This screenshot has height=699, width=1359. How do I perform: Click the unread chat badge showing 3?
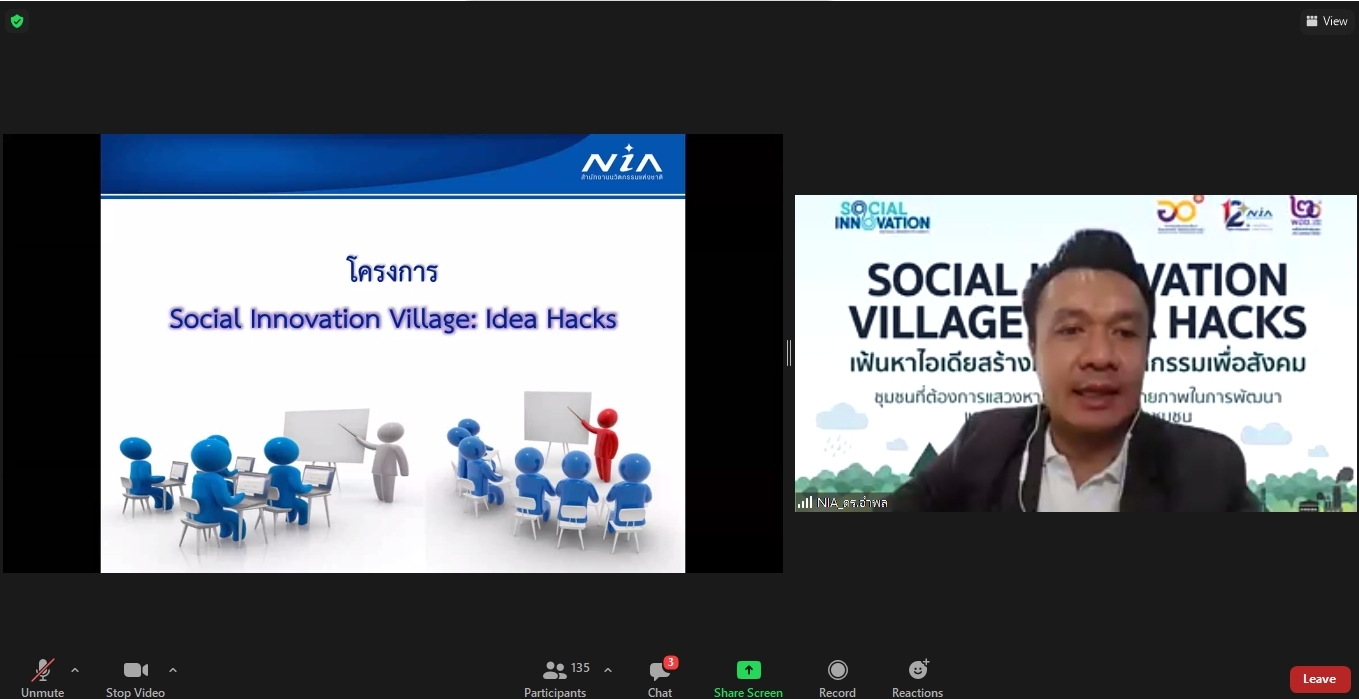click(671, 662)
